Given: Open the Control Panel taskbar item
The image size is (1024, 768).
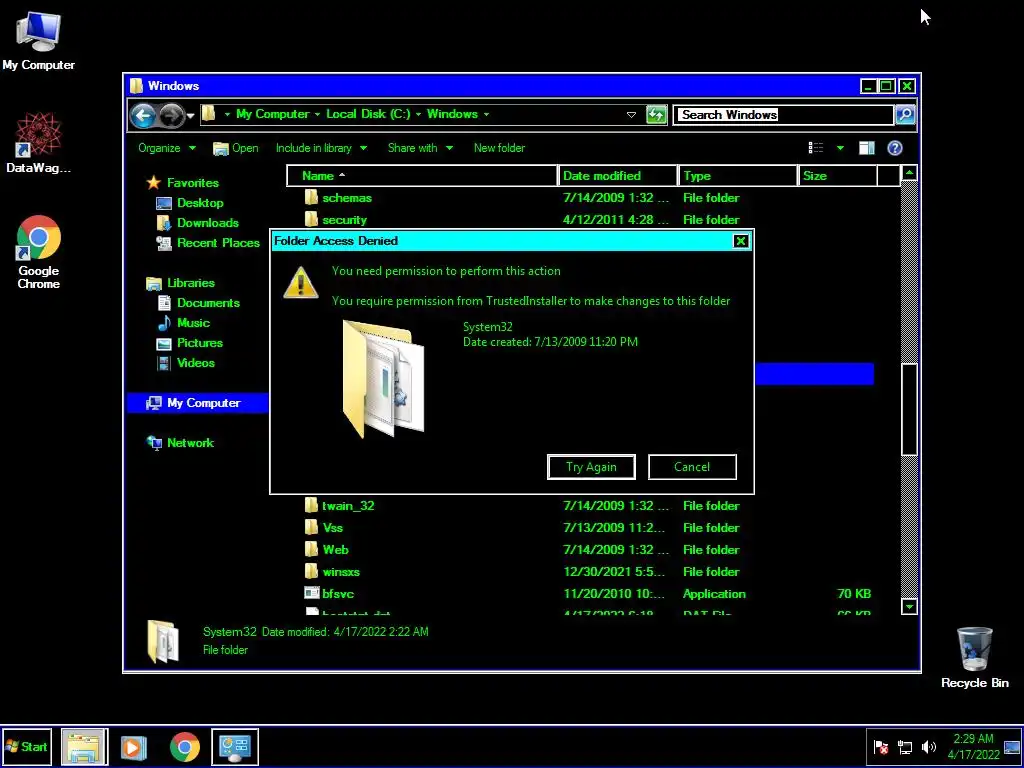Looking at the screenshot, I should pyautogui.click(x=234, y=746).
